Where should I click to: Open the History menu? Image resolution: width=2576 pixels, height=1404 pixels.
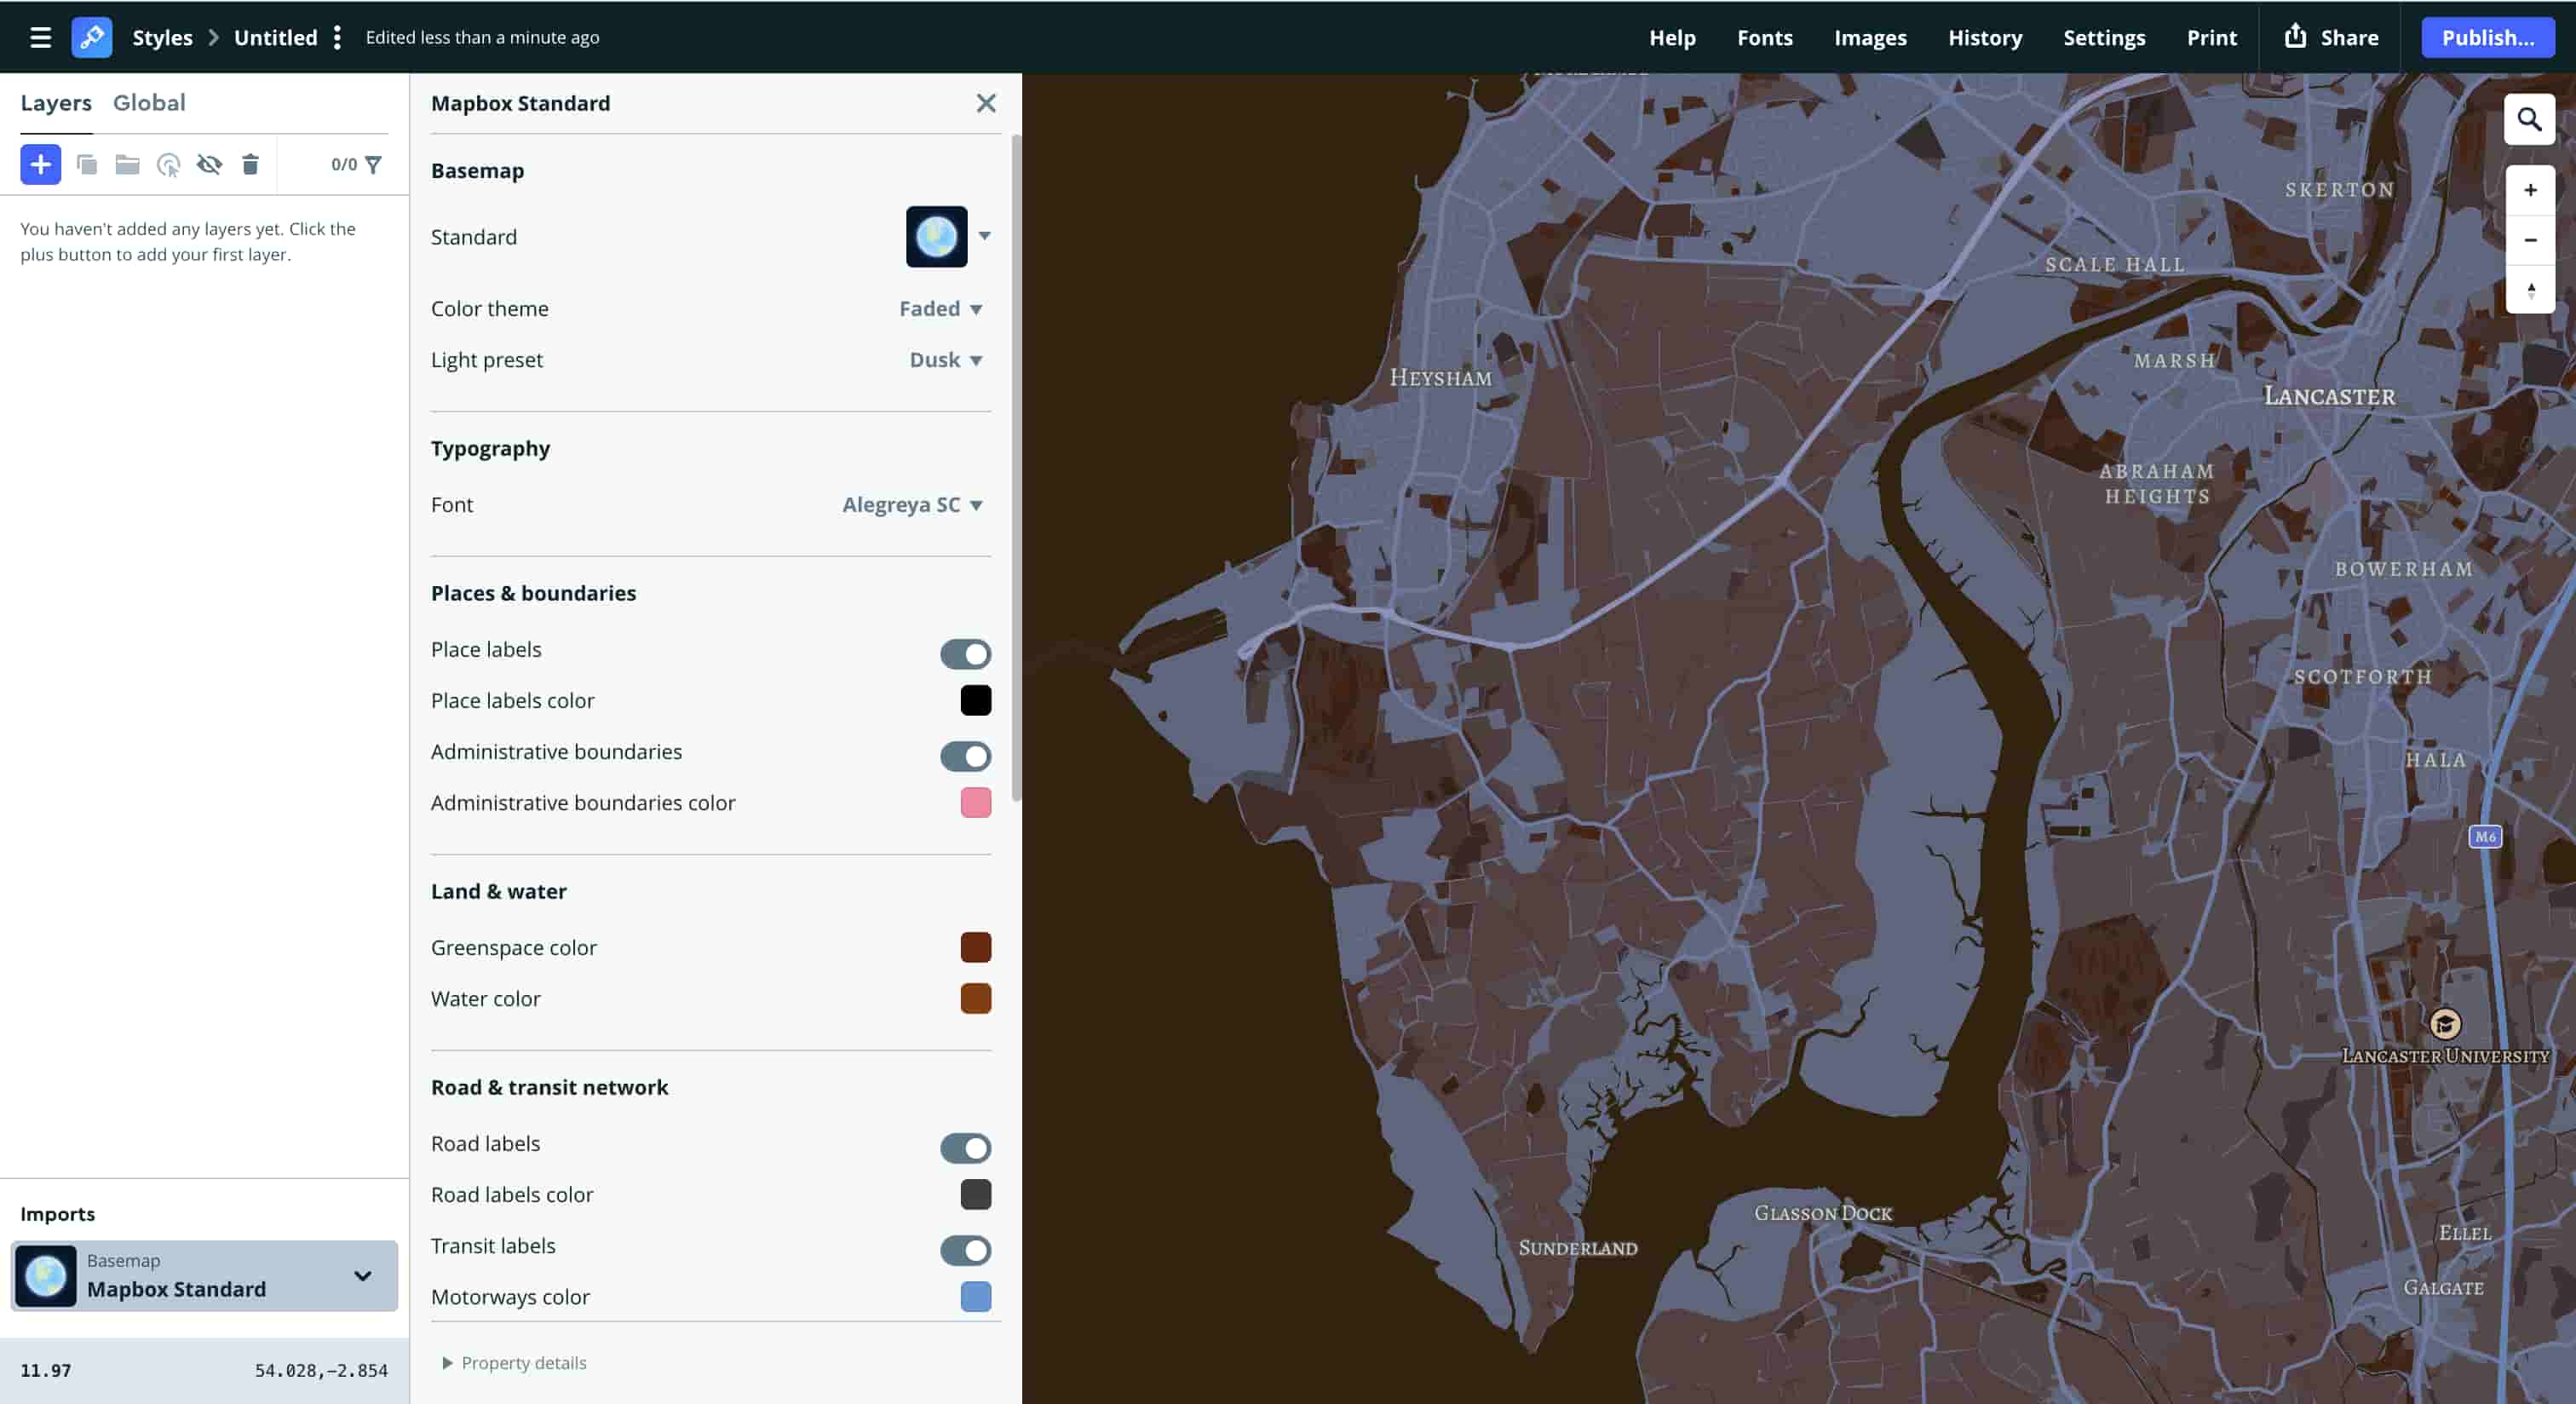coord(1984,37)
